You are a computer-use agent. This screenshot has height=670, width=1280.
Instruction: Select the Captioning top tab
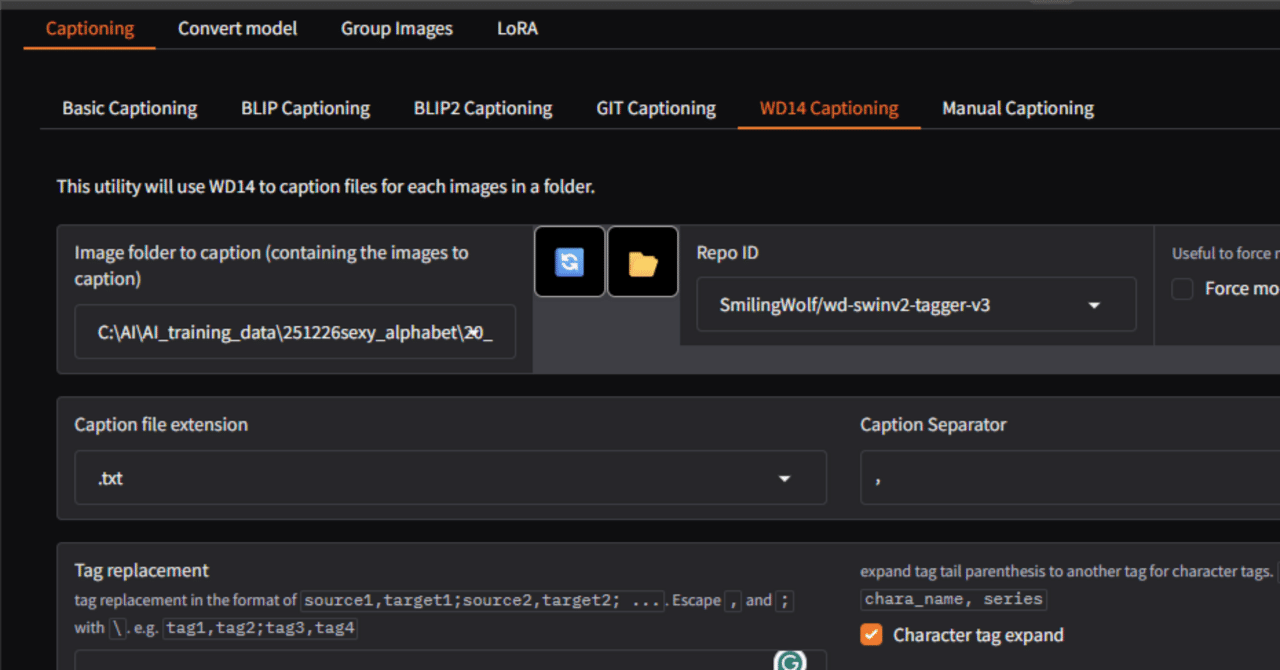90,28
